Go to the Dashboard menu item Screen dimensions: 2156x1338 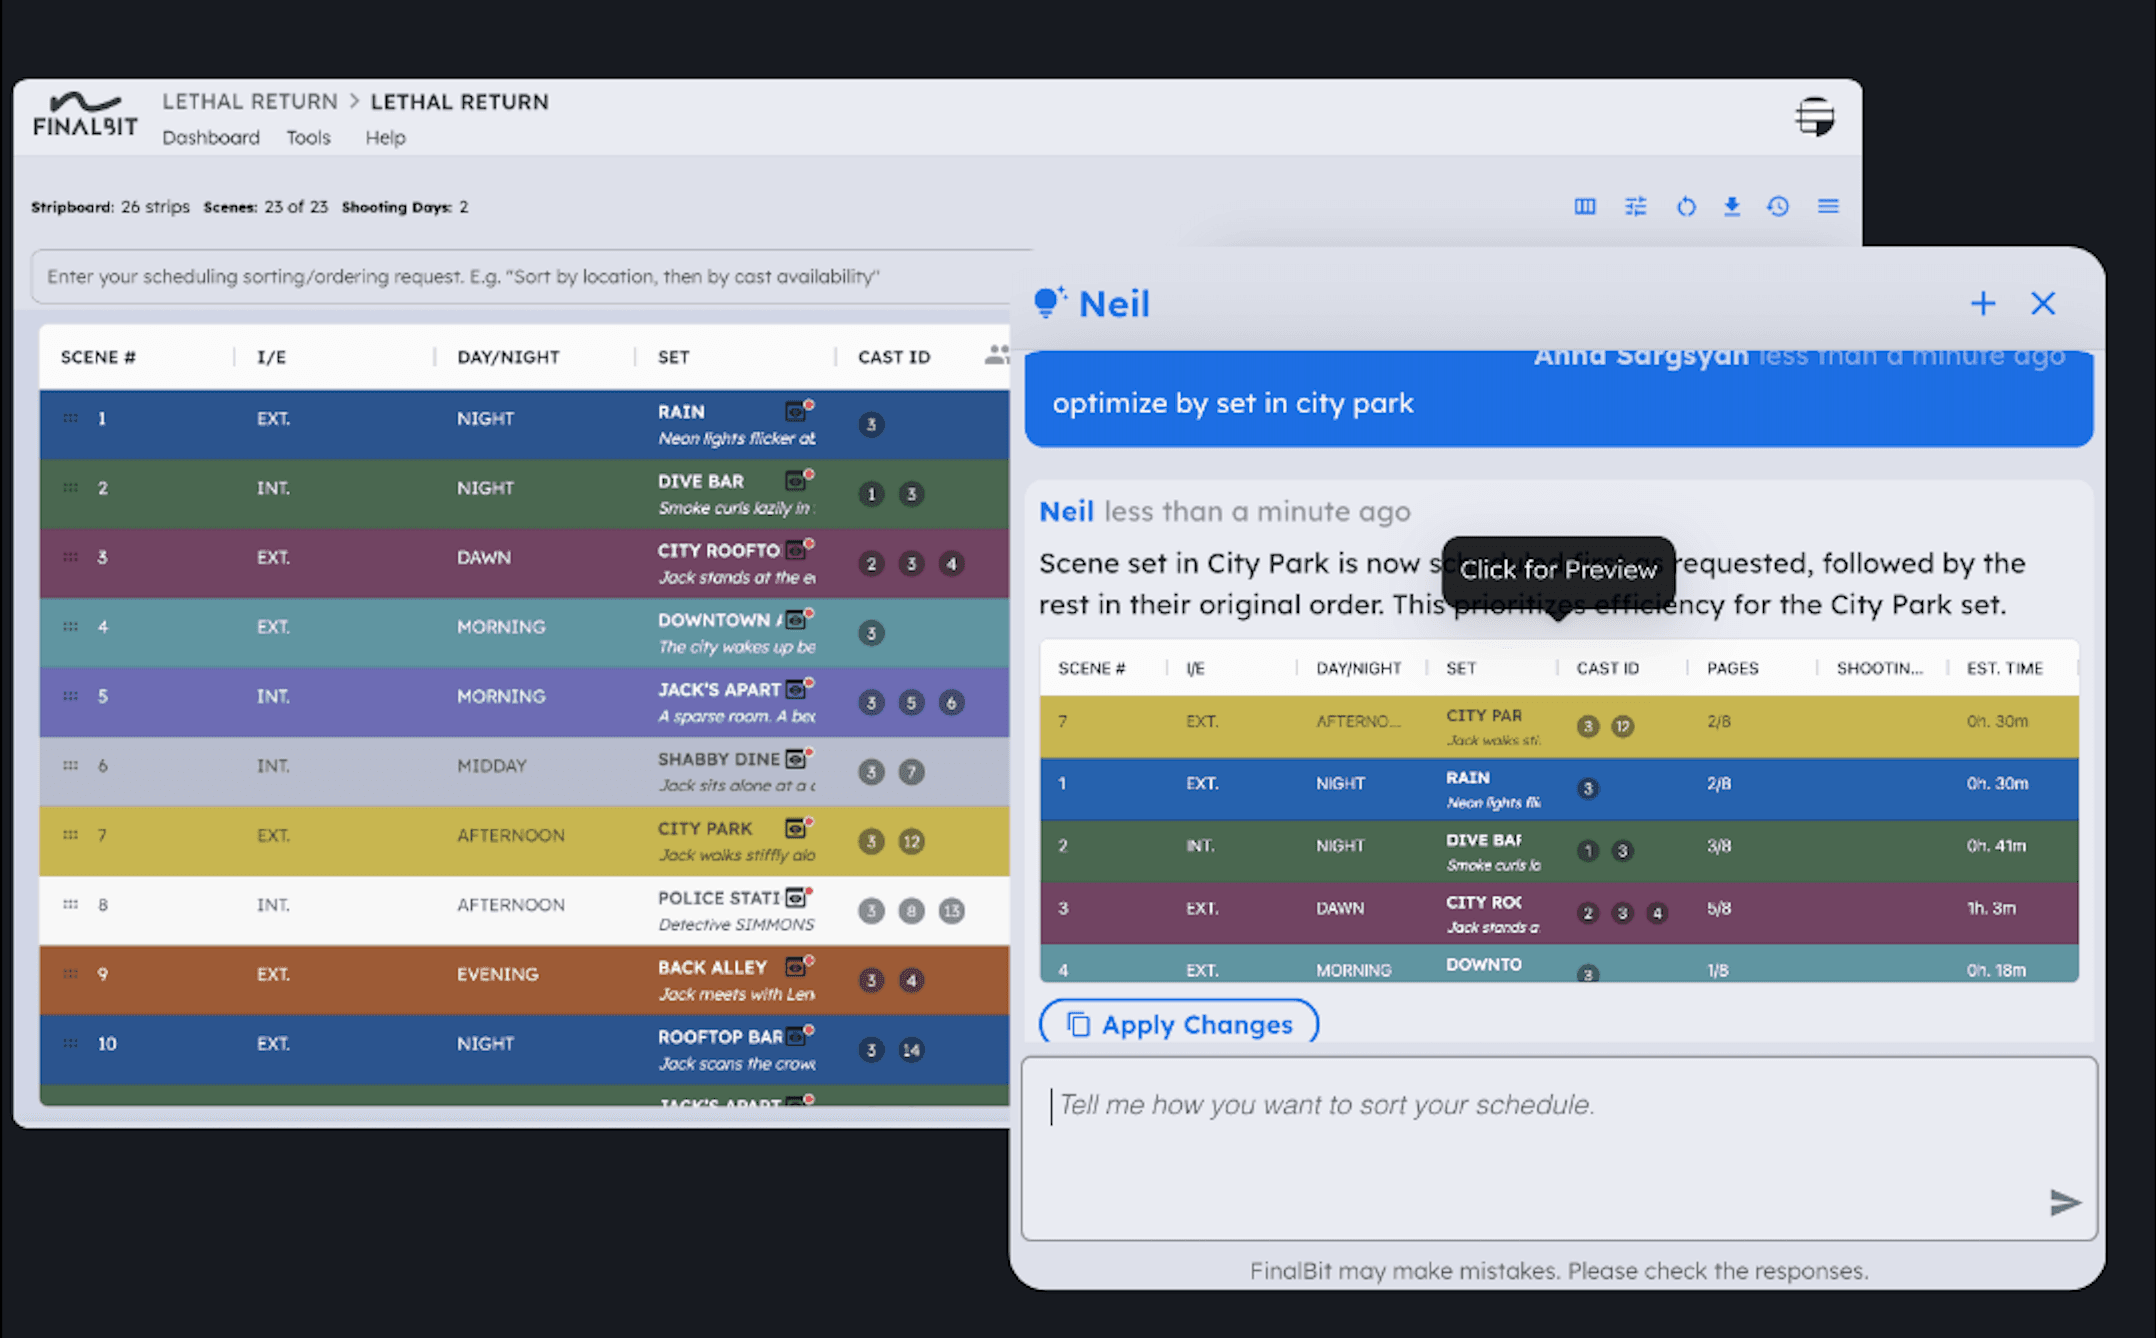coord(211,137)
